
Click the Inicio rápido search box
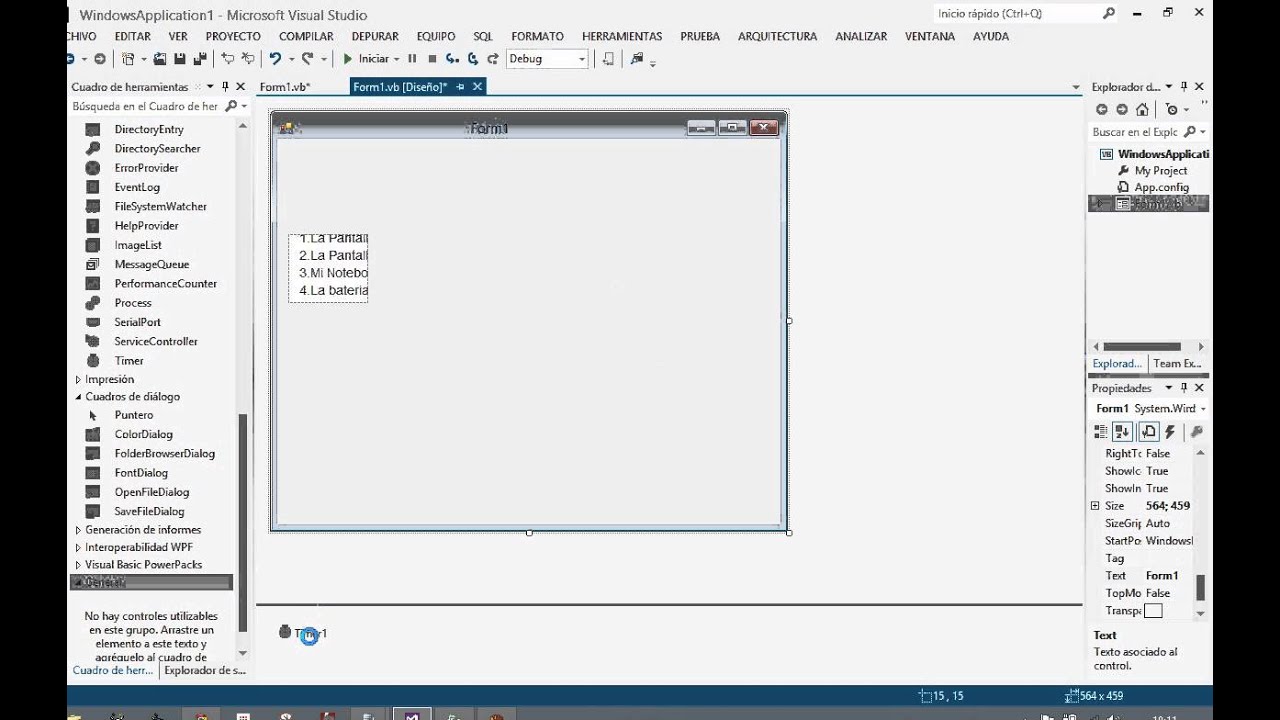1027,14
